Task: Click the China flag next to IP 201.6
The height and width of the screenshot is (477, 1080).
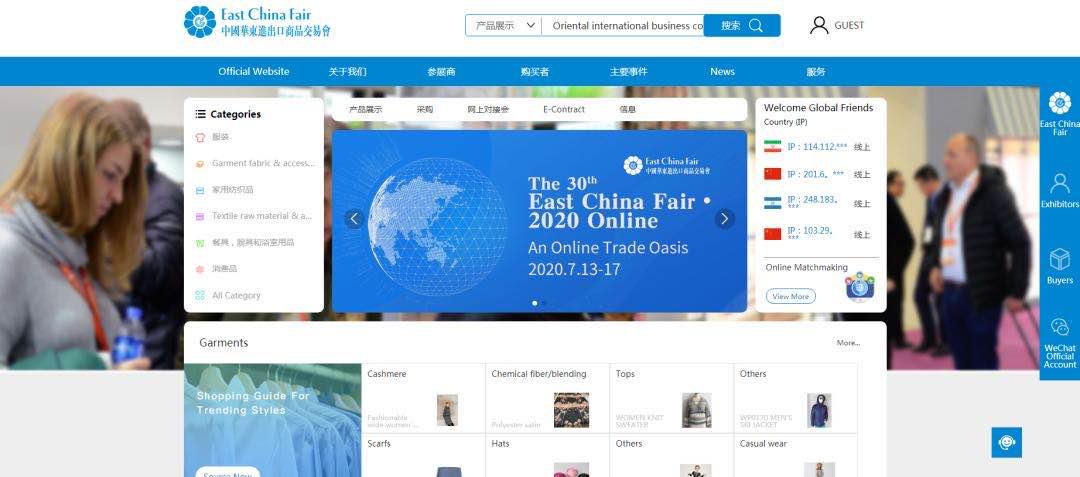Action: click(x=773, y=174)
